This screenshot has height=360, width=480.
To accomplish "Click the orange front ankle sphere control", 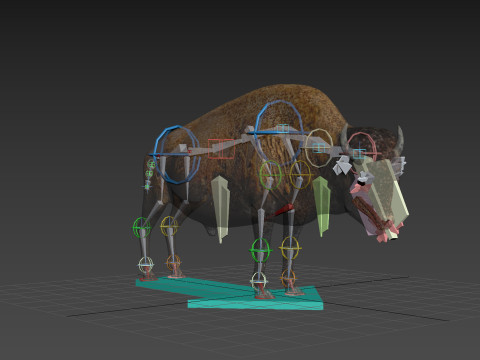I will (288, 277).
